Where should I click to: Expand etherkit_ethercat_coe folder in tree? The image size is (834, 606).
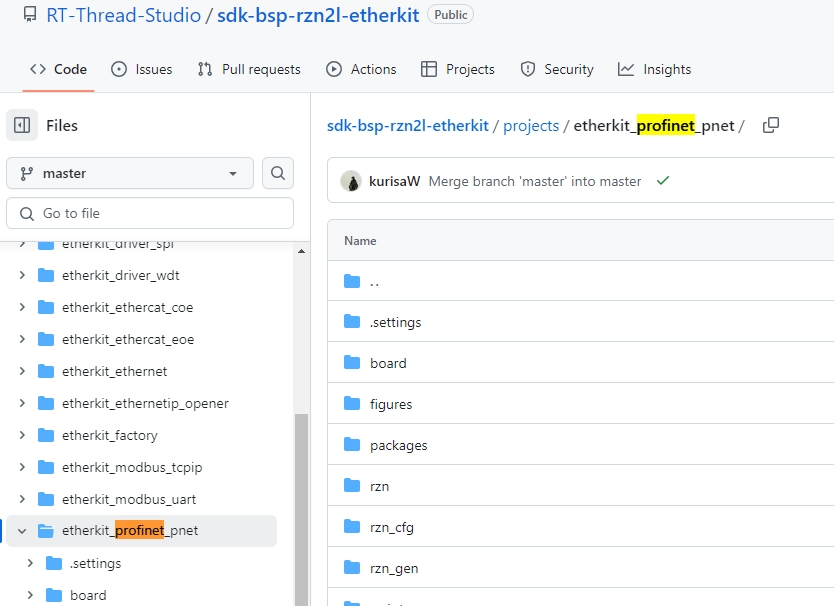pos(22,307)
